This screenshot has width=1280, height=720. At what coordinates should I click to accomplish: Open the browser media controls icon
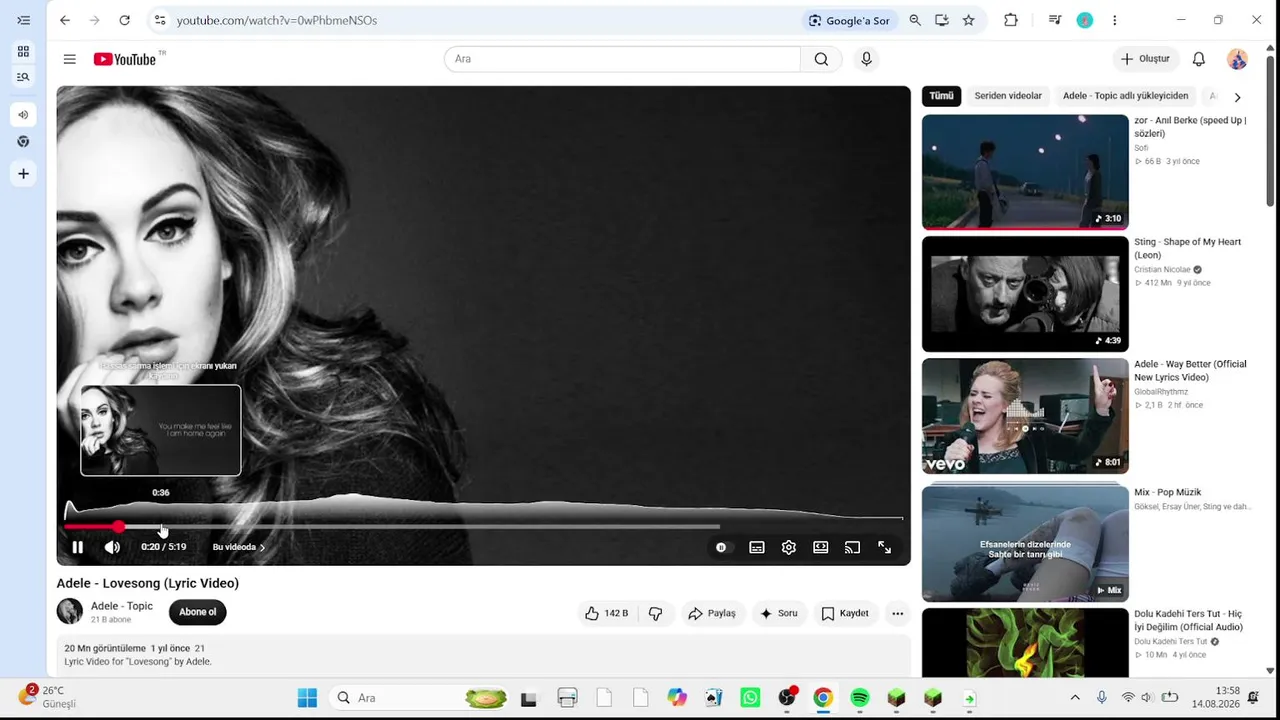point(1055,20)
